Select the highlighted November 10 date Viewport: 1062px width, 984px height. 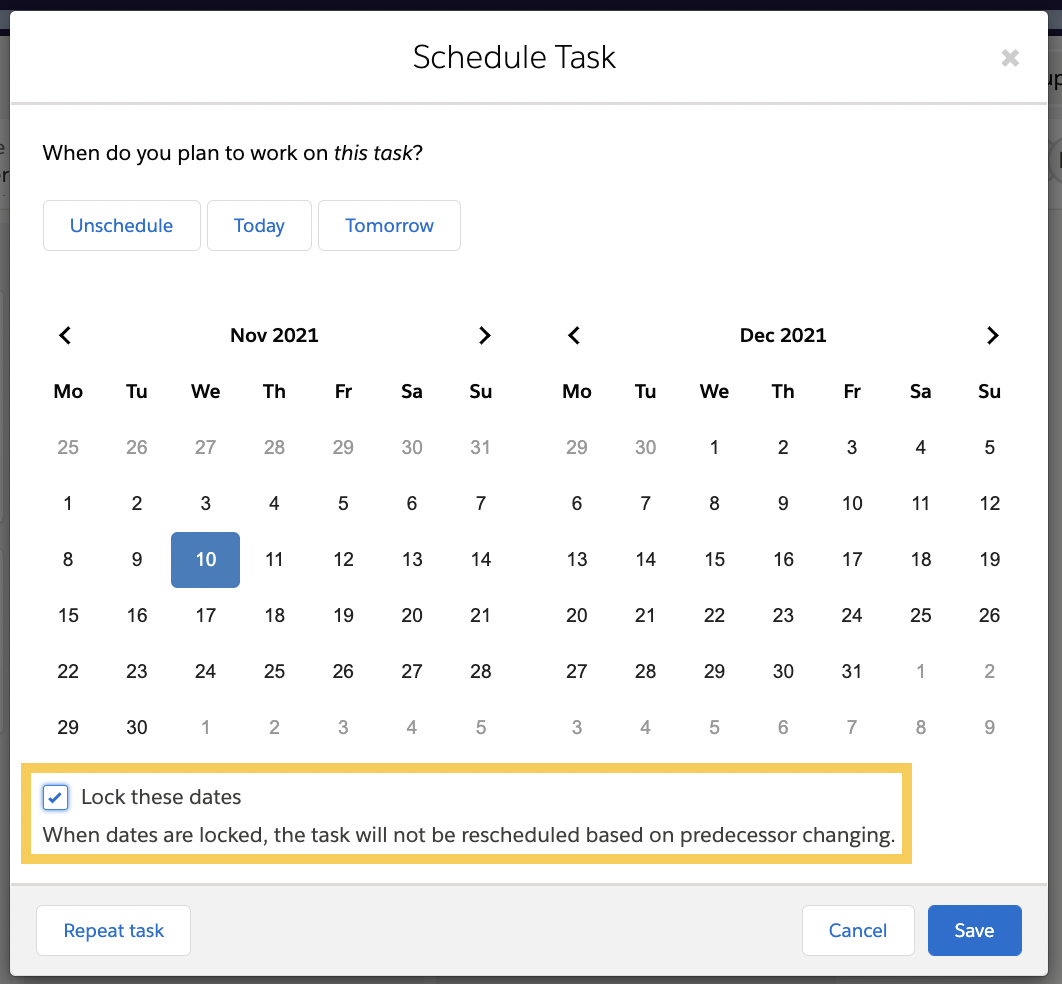[x=205, y=559]
